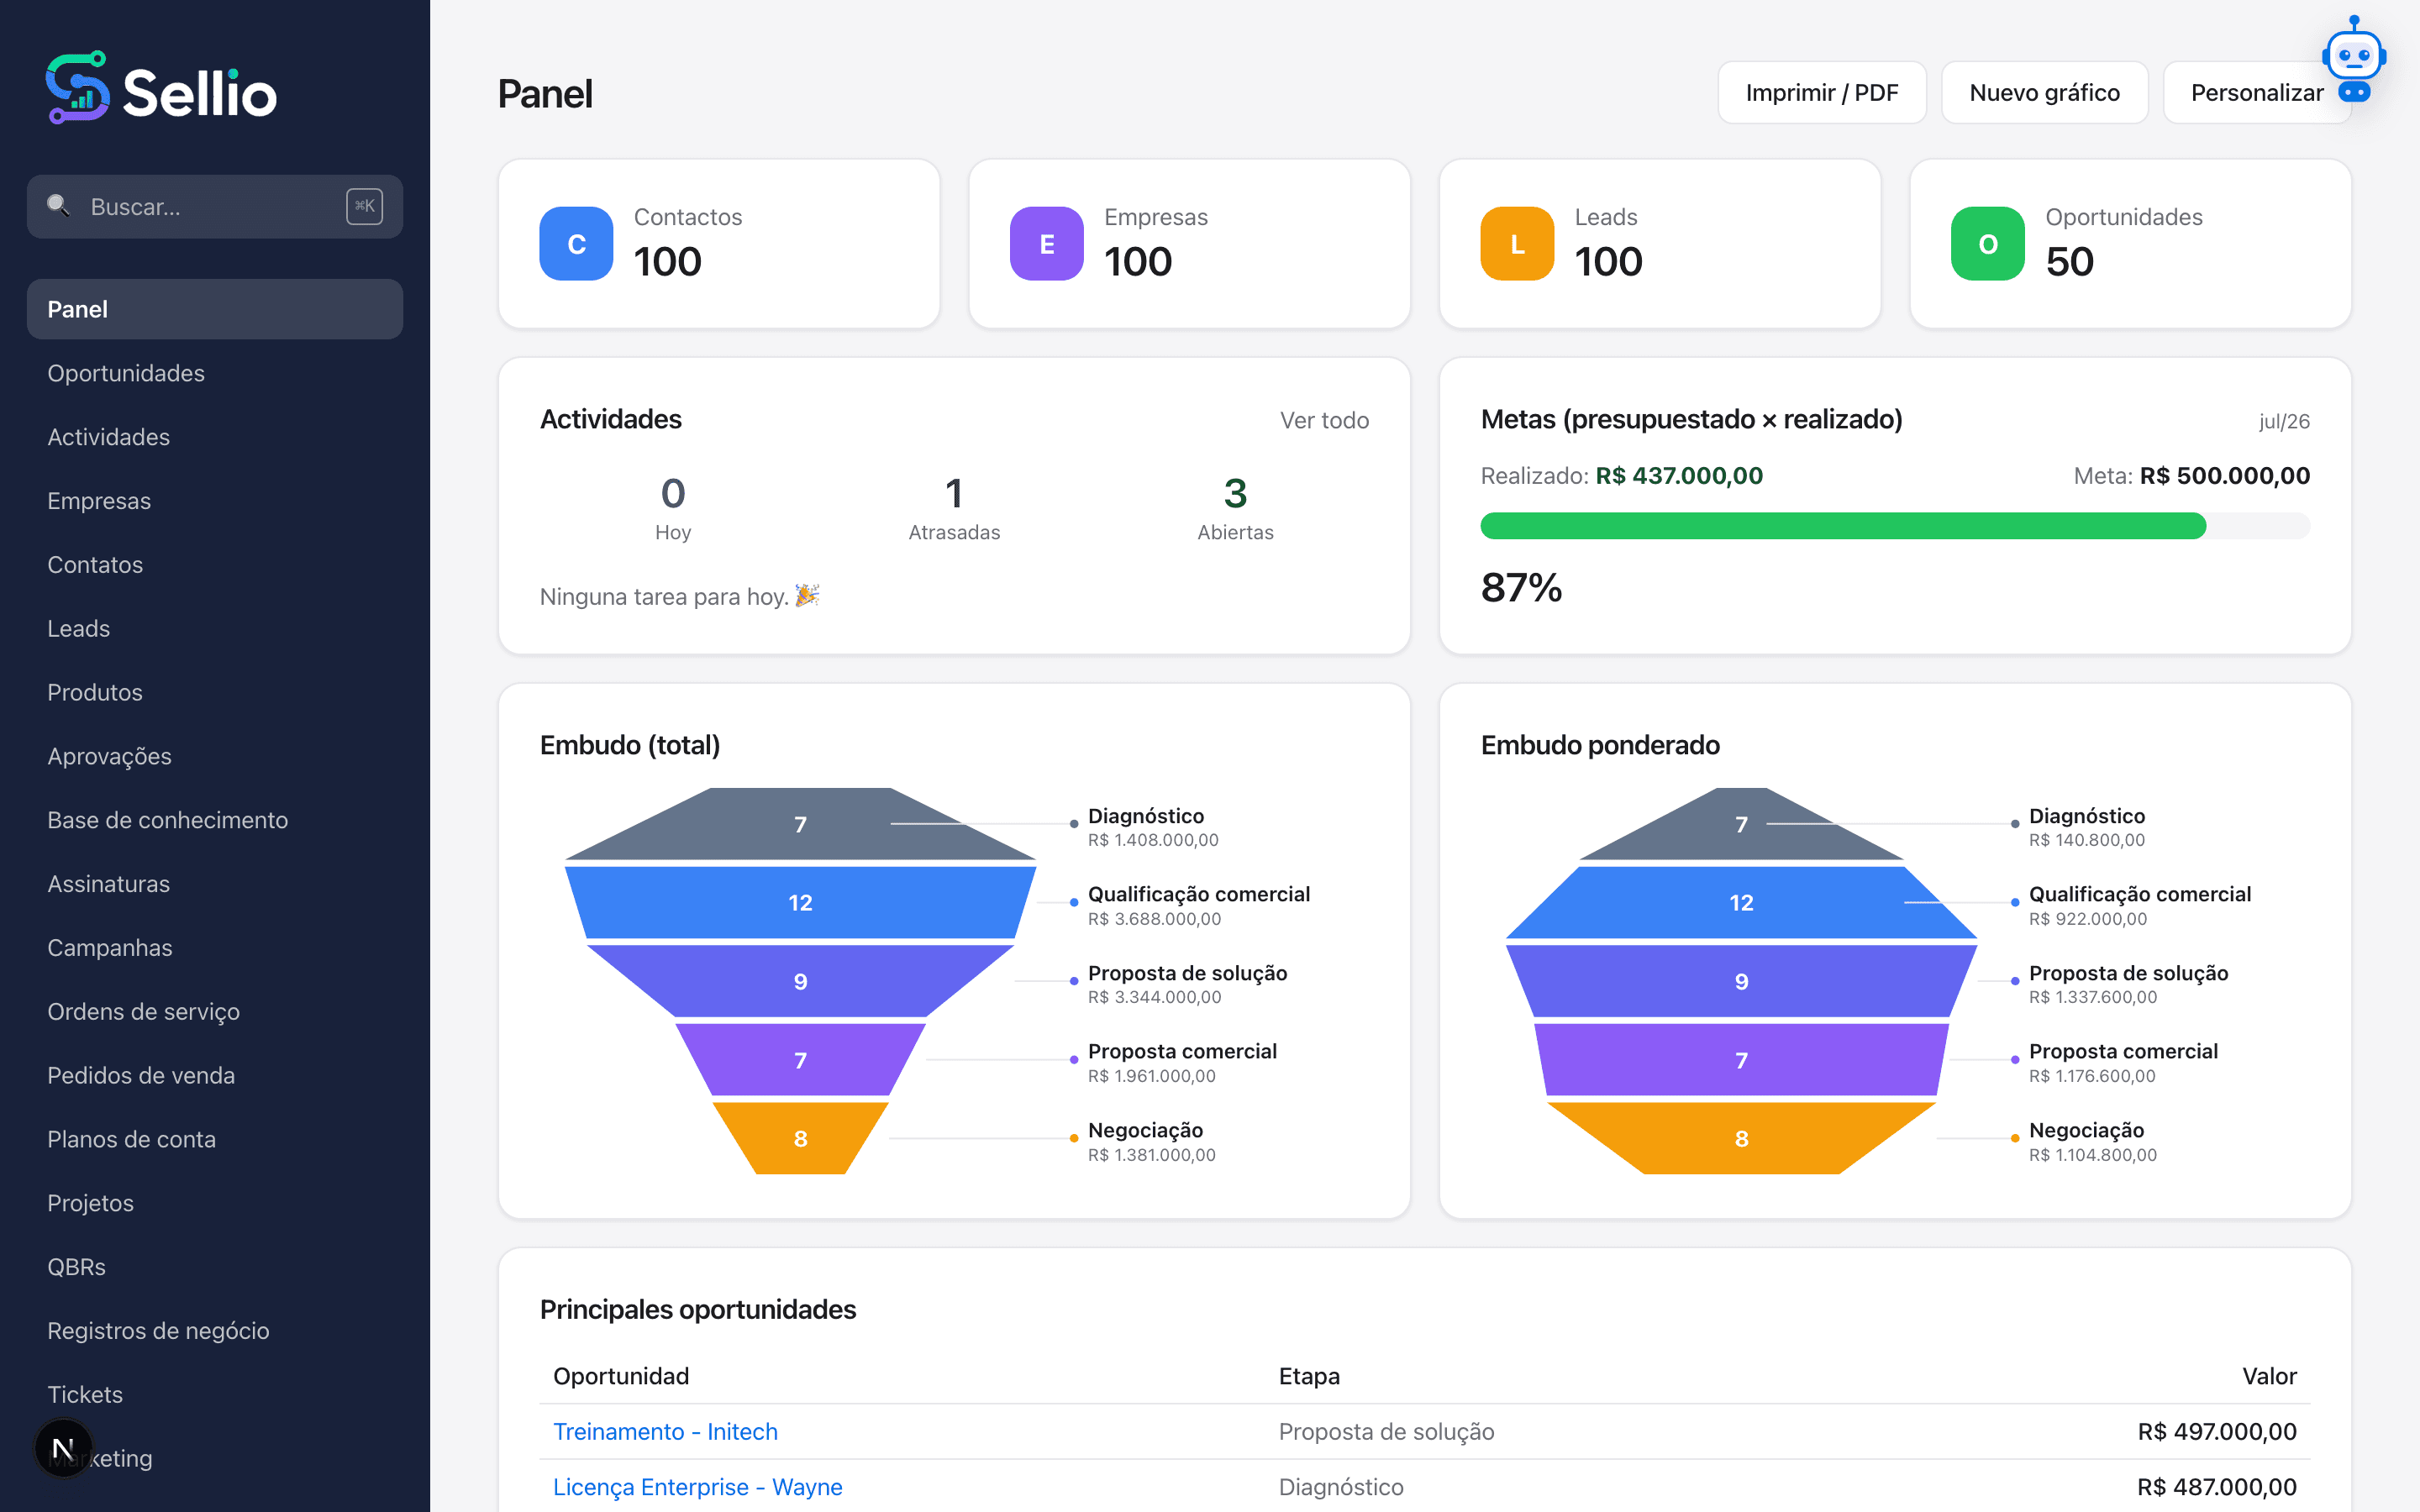Click the Etapa column header
The image size is (2420, 1512).
(x=1309, y=1376)
